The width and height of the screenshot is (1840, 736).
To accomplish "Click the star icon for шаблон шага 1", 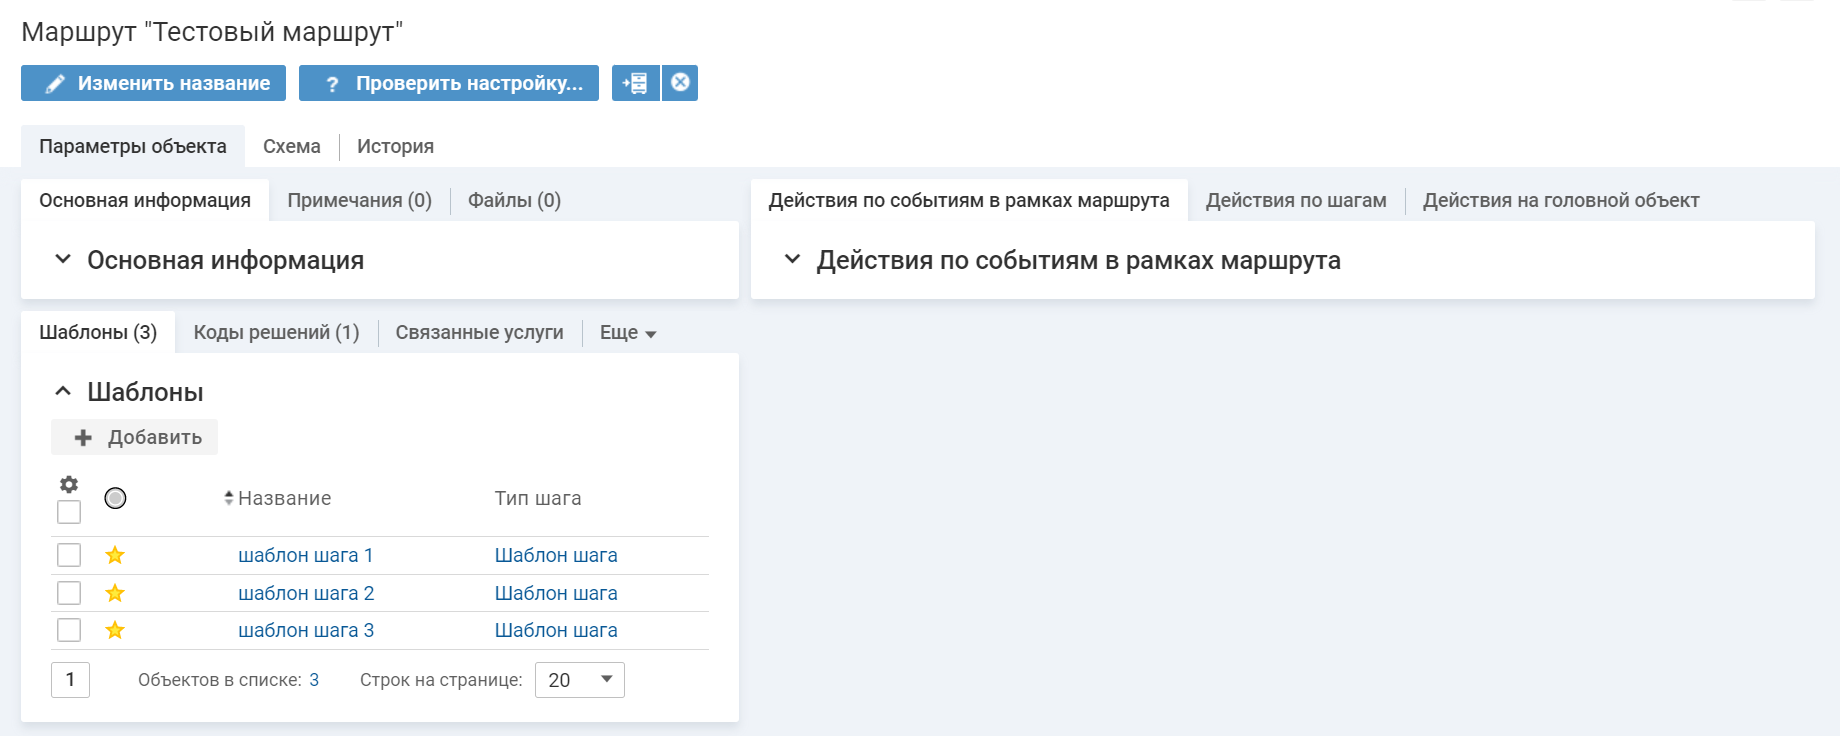I will [x=115, y=555].
